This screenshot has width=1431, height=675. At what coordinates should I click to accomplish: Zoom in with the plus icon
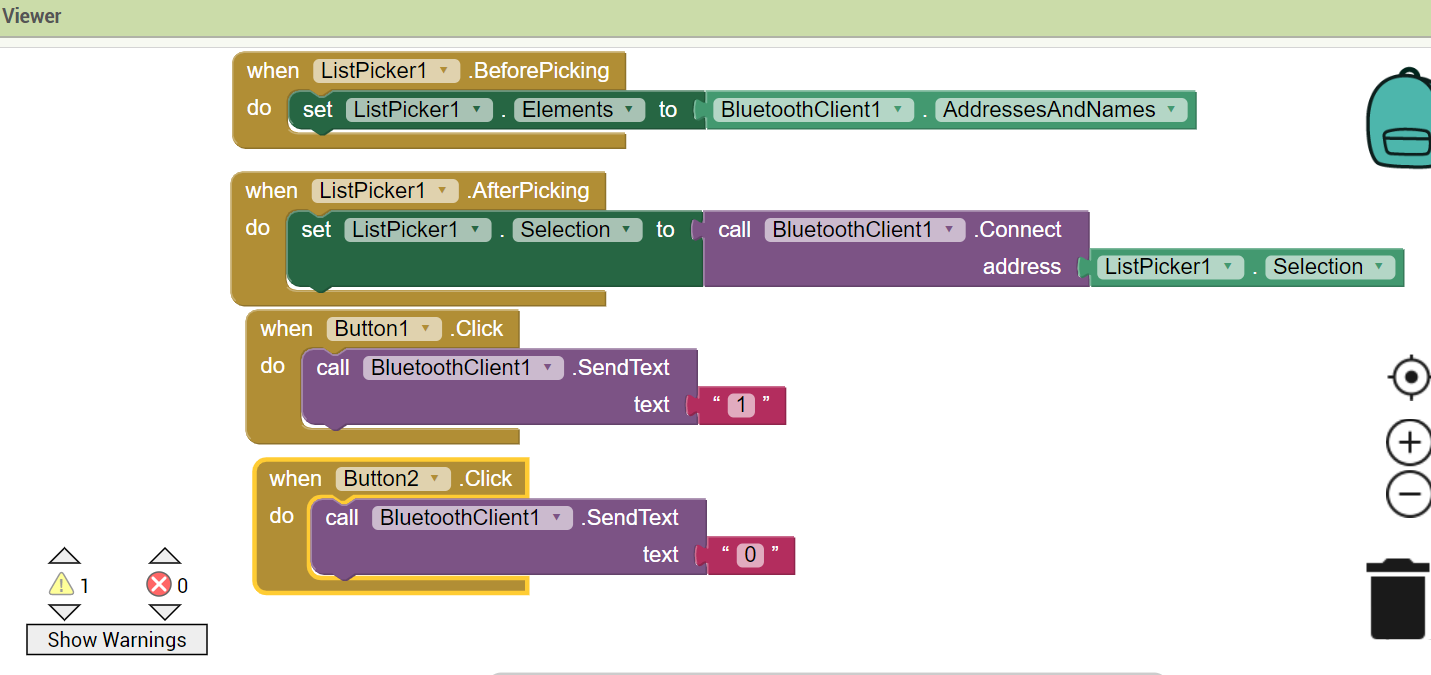1410,442
